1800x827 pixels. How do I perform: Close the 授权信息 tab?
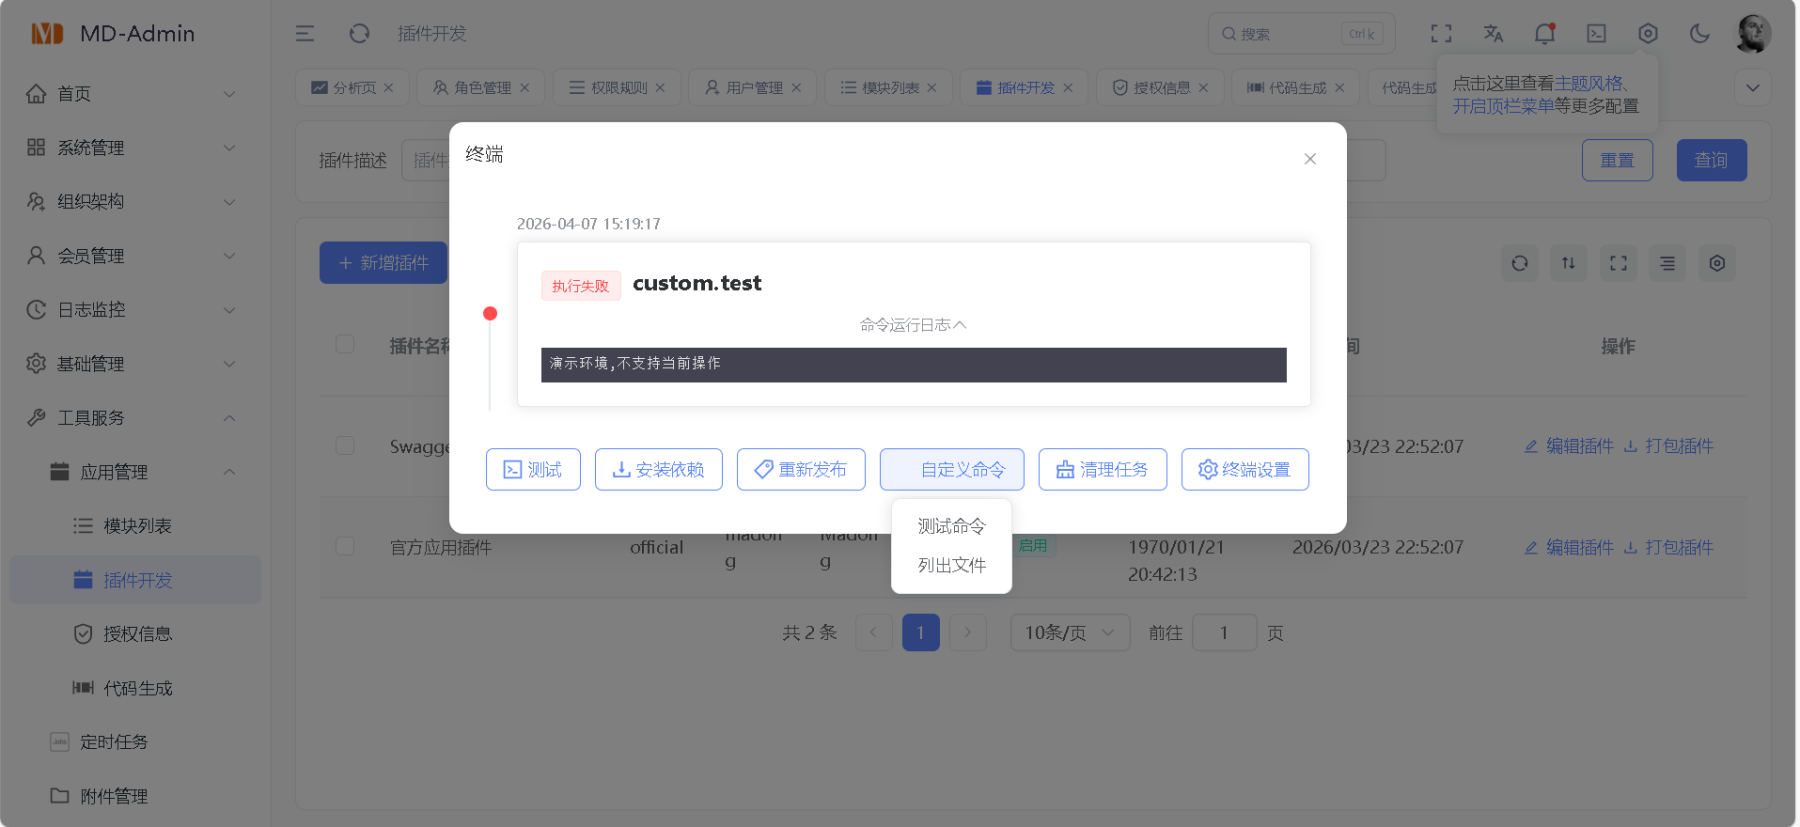tap(1204, 88)
